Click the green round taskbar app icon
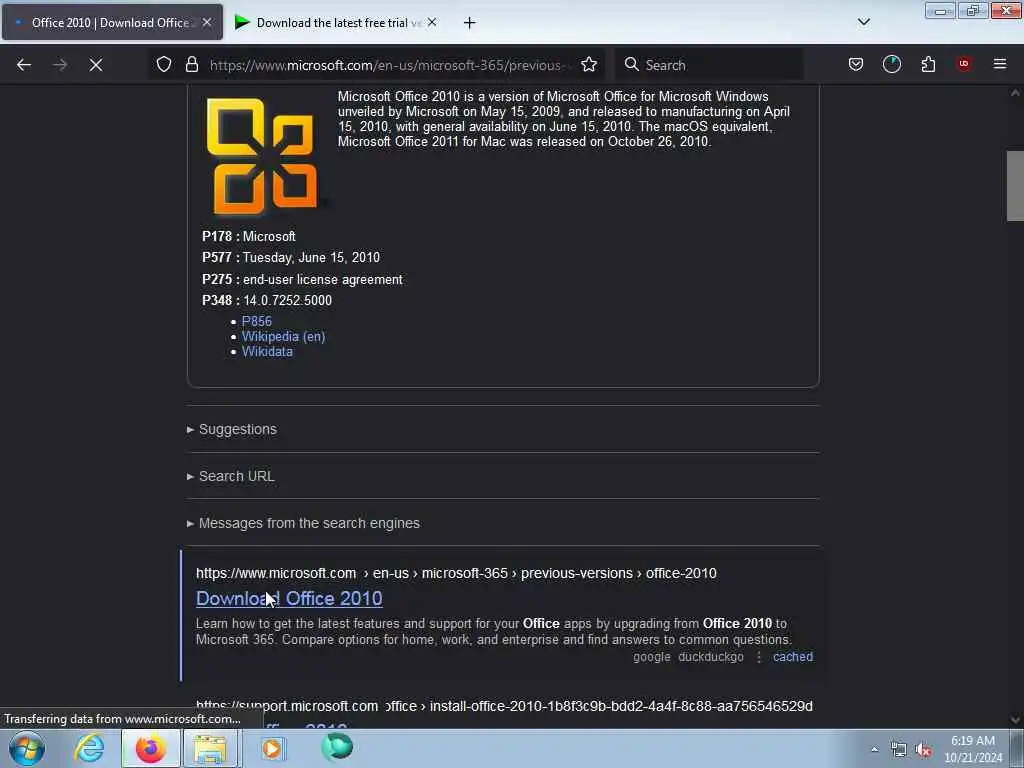Viewport: 1024px width, 768px height. point(337,747)
